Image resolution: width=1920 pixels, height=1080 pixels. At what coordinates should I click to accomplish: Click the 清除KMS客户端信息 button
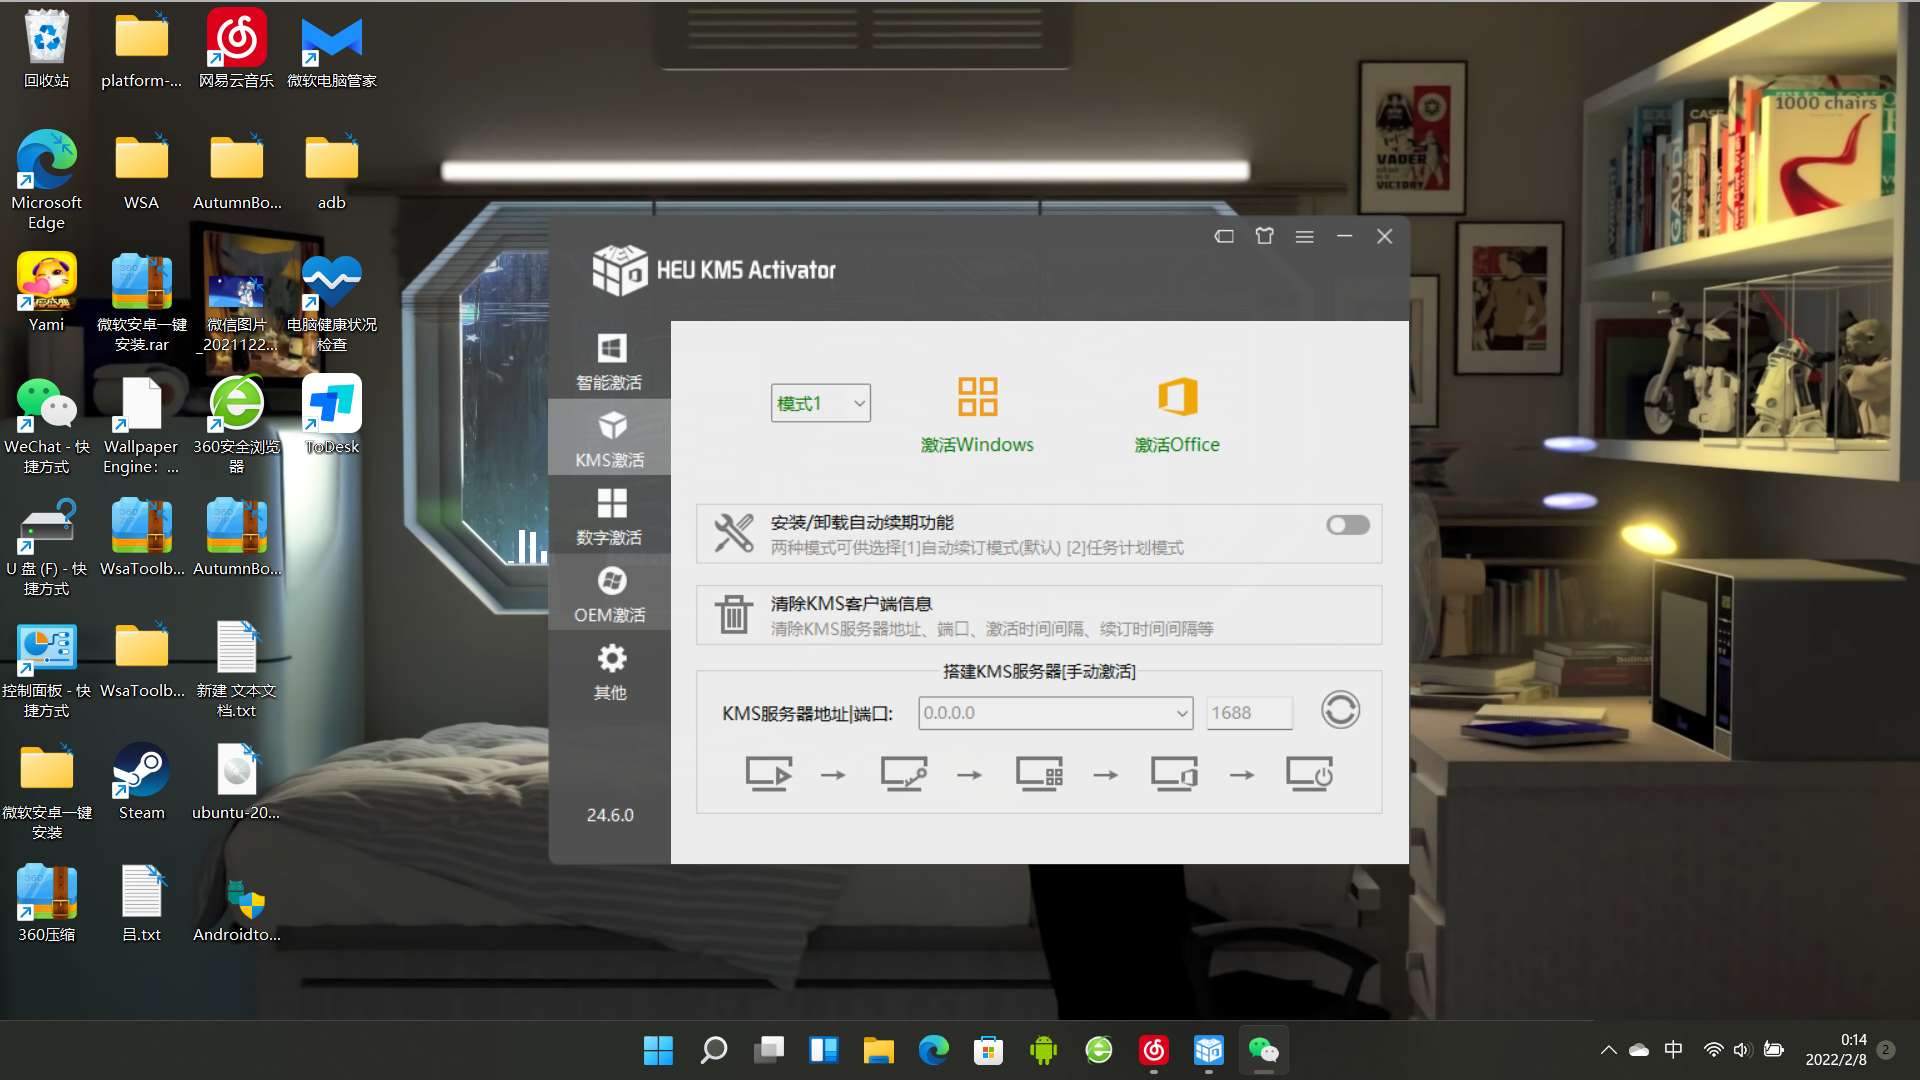(x=1035, y=615)
